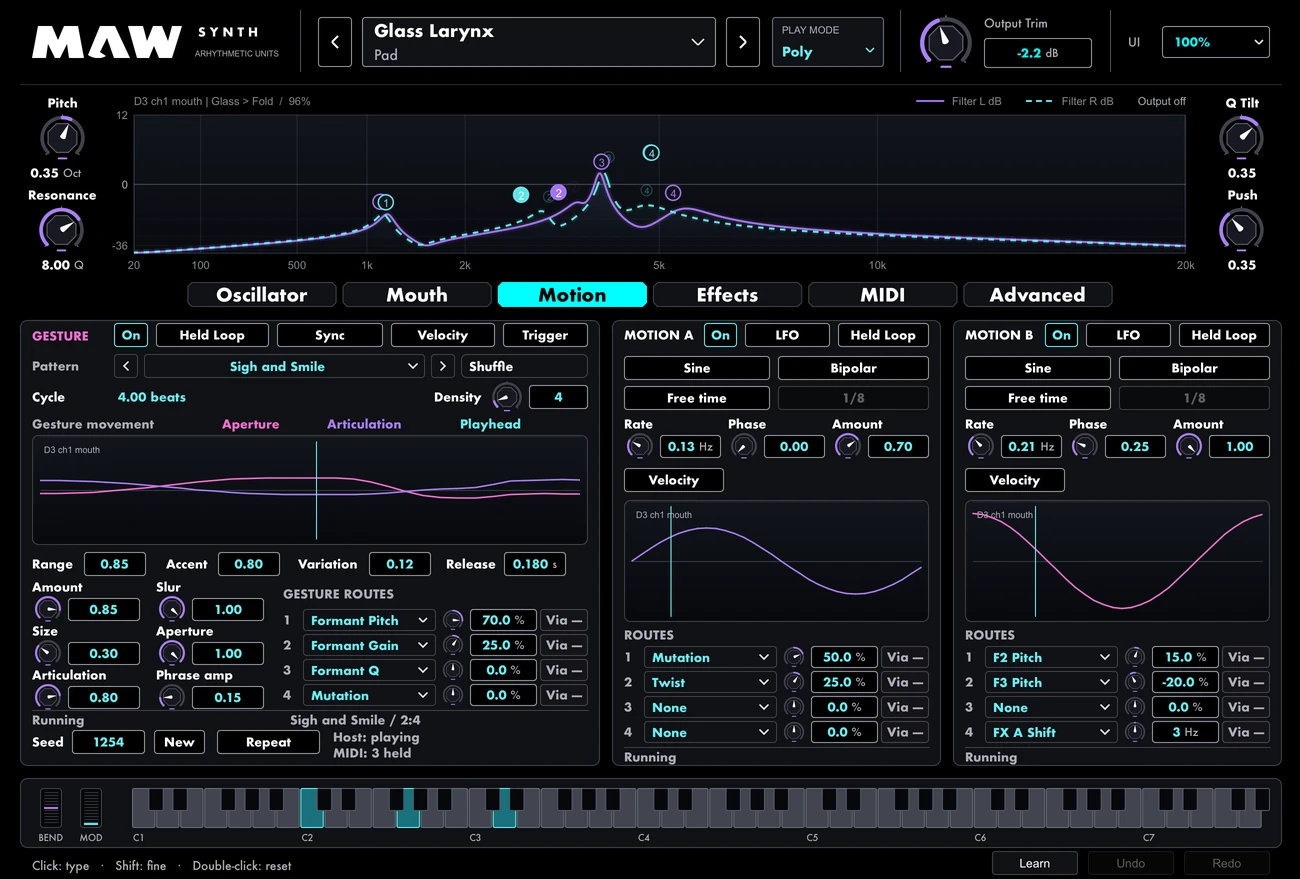Screen dimensions: 1300x879
Task: Toggle Gesture Velocity option
Action: tap(443, 335)
